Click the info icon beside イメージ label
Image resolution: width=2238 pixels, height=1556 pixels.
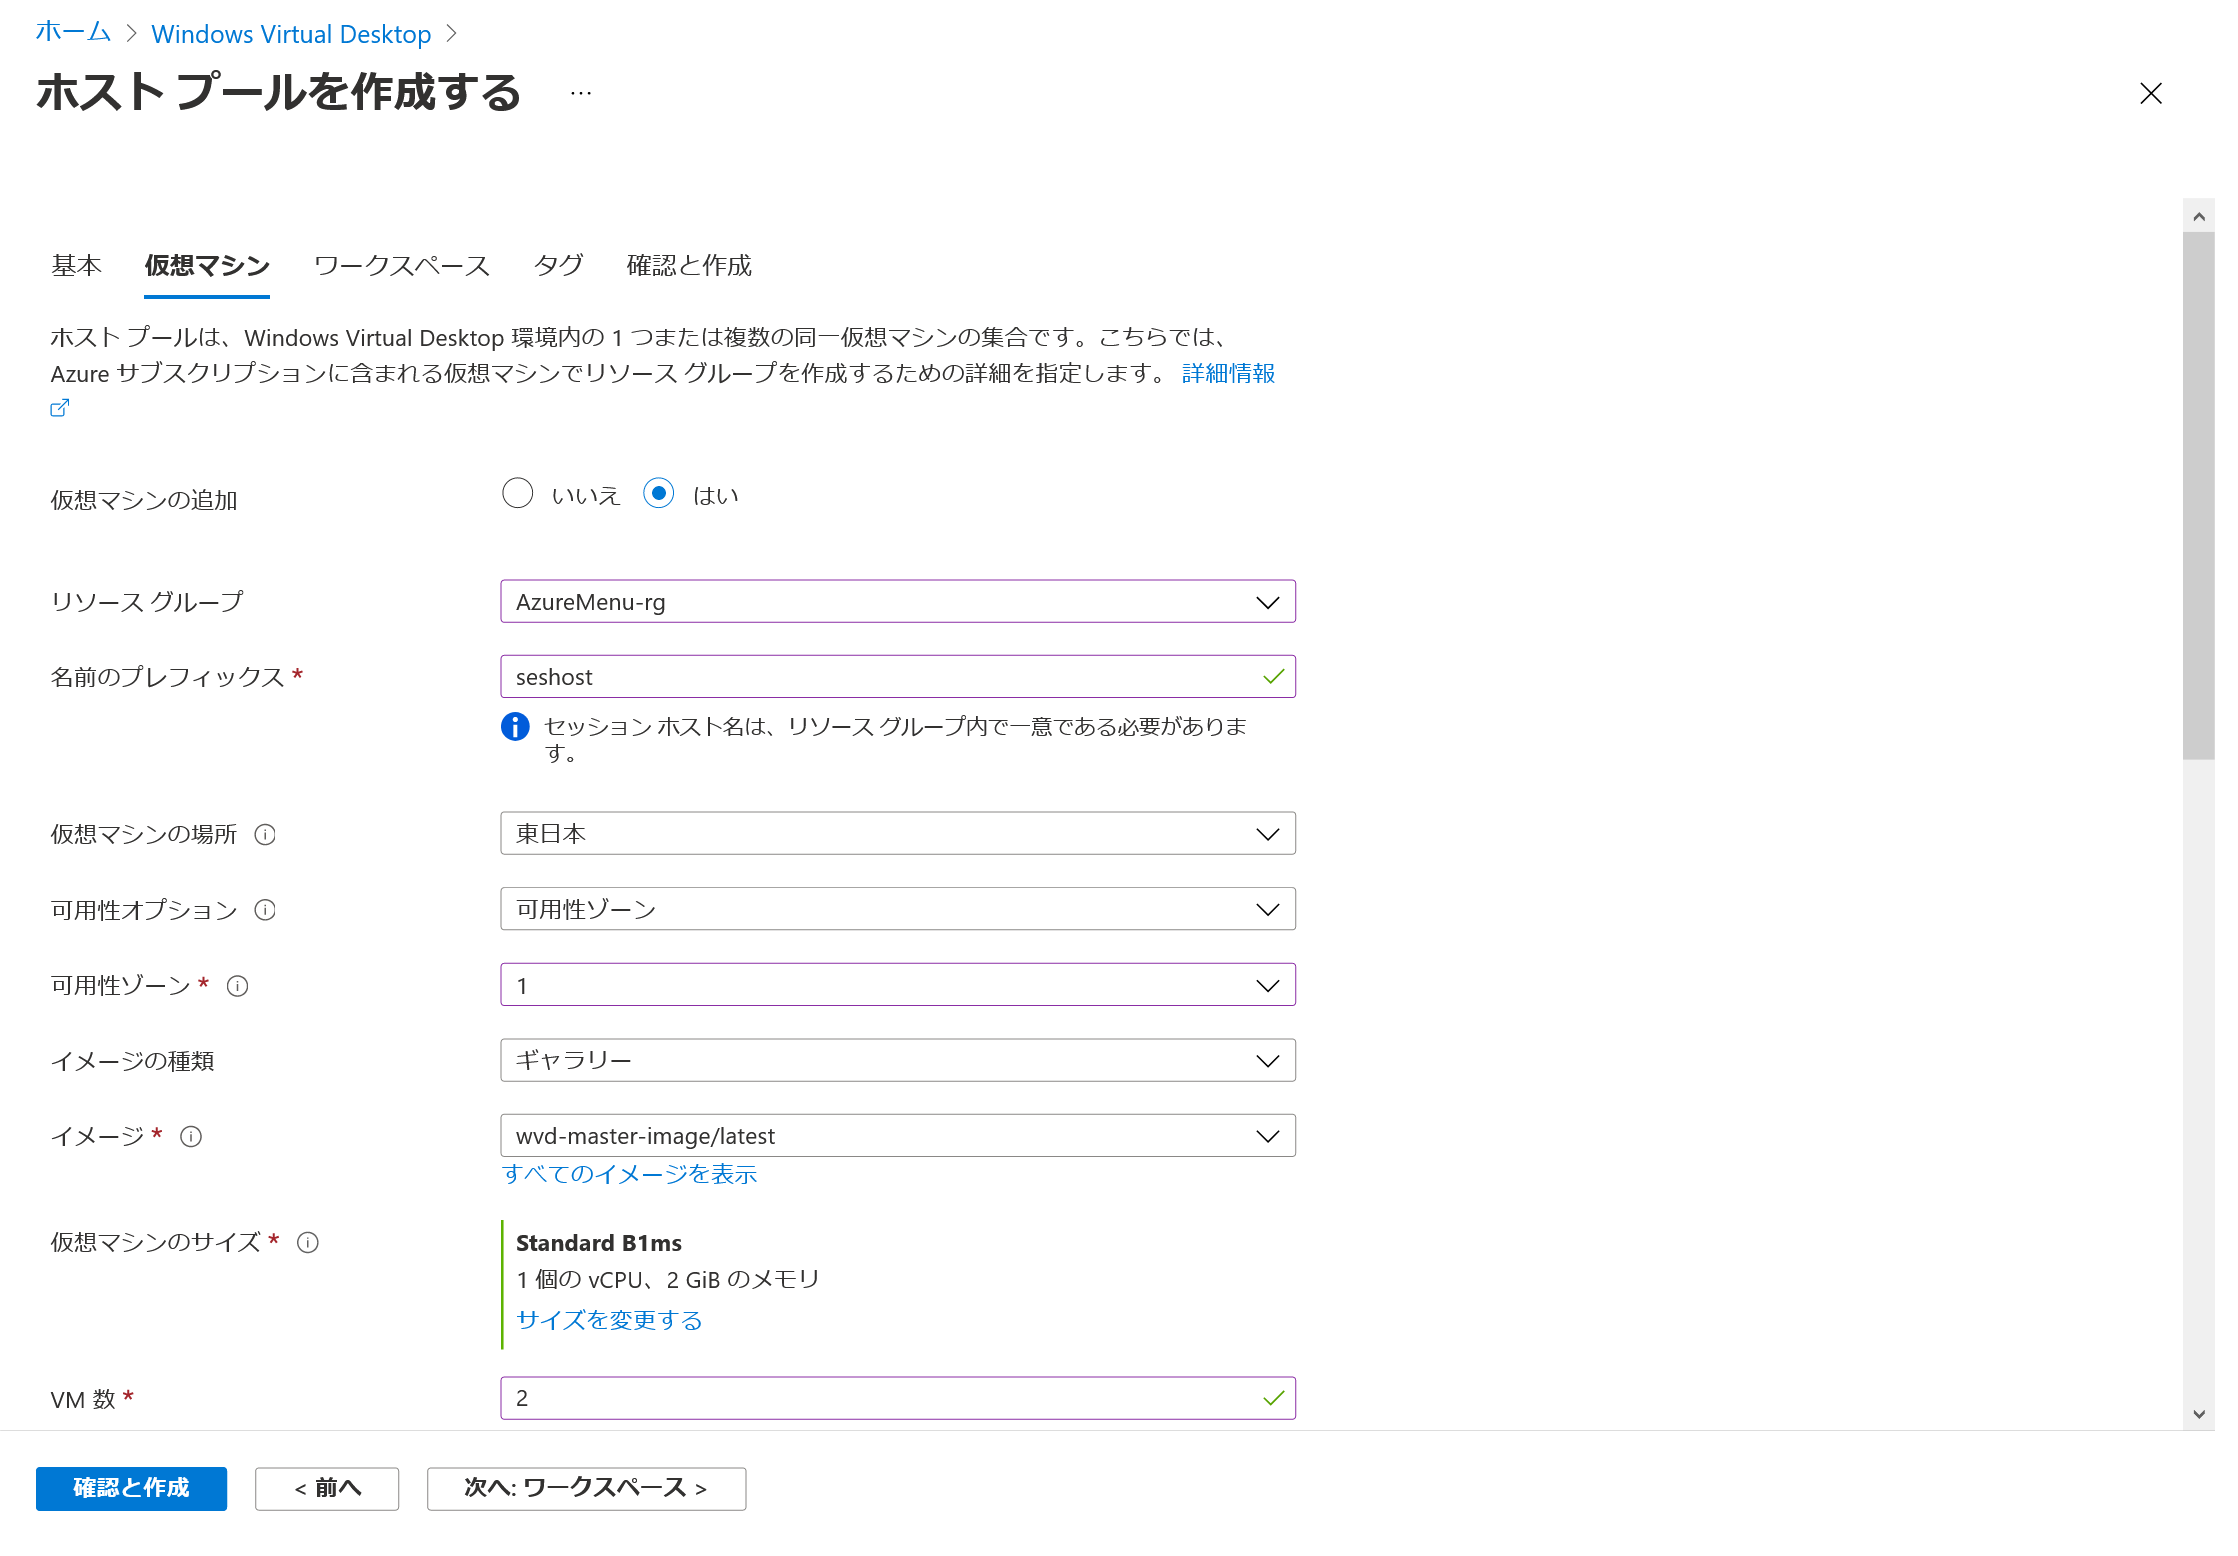click(x=191, y=1137)
